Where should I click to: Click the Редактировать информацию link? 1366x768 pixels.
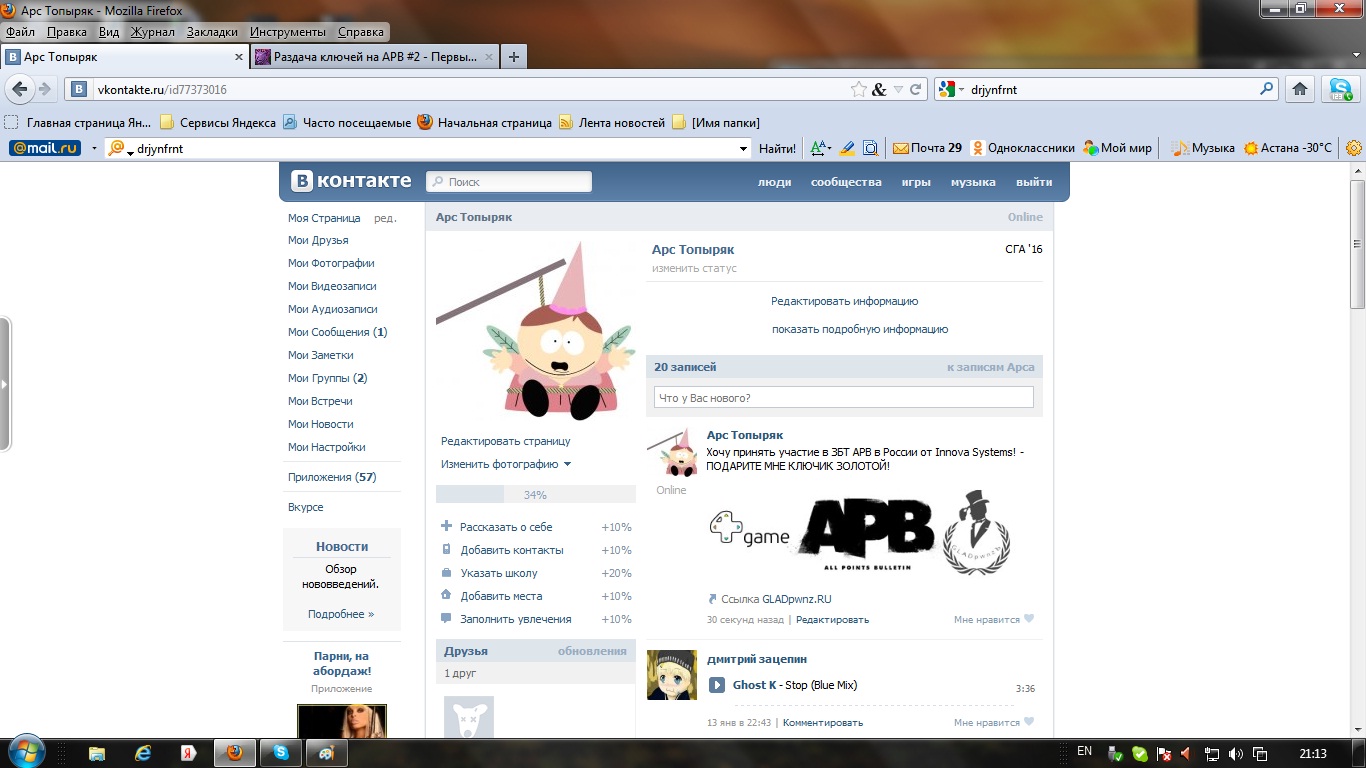(x=844, y=301)
